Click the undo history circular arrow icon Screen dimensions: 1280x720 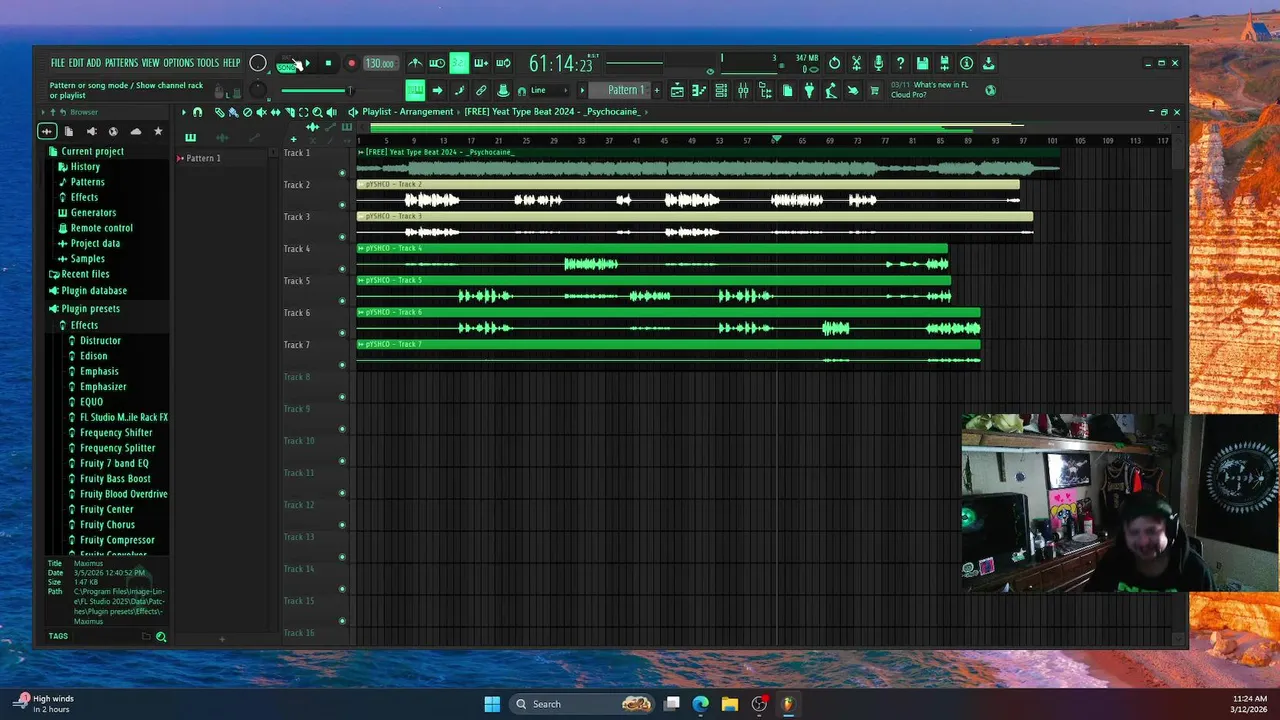tap(834, 63)
